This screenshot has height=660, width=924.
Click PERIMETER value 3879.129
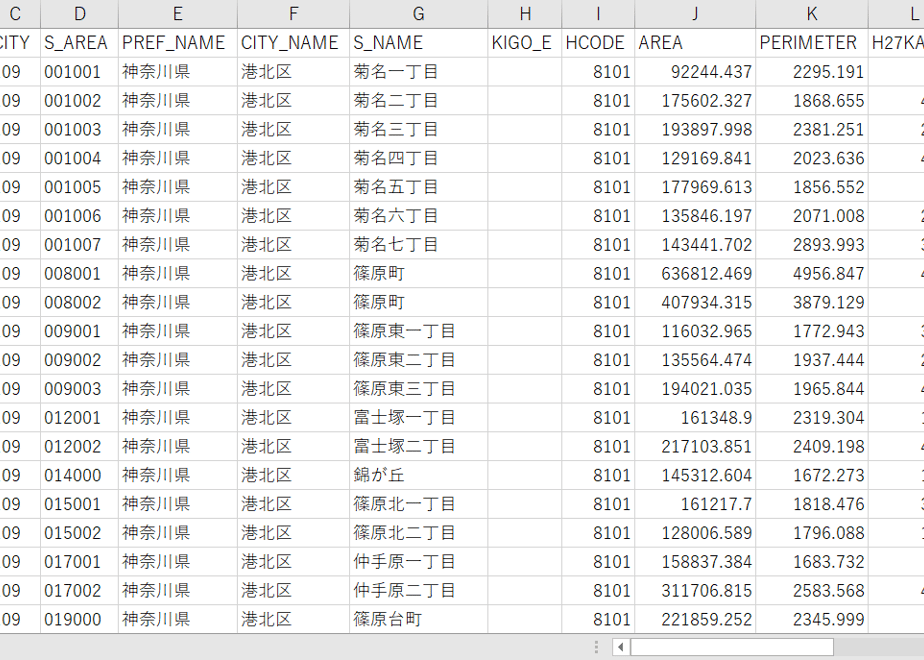pyautogui.click(x=812, y=303)
